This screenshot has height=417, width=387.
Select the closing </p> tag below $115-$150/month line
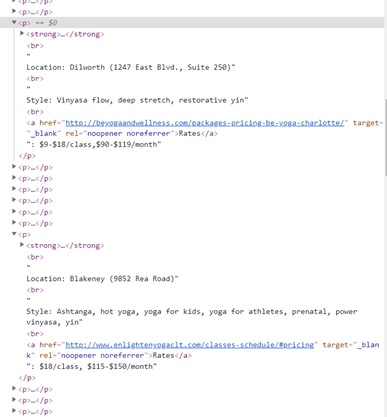27,378
